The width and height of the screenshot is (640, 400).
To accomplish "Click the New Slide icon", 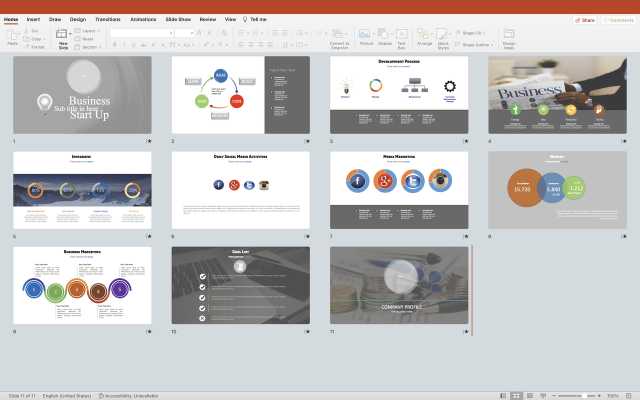I will 63,35.
